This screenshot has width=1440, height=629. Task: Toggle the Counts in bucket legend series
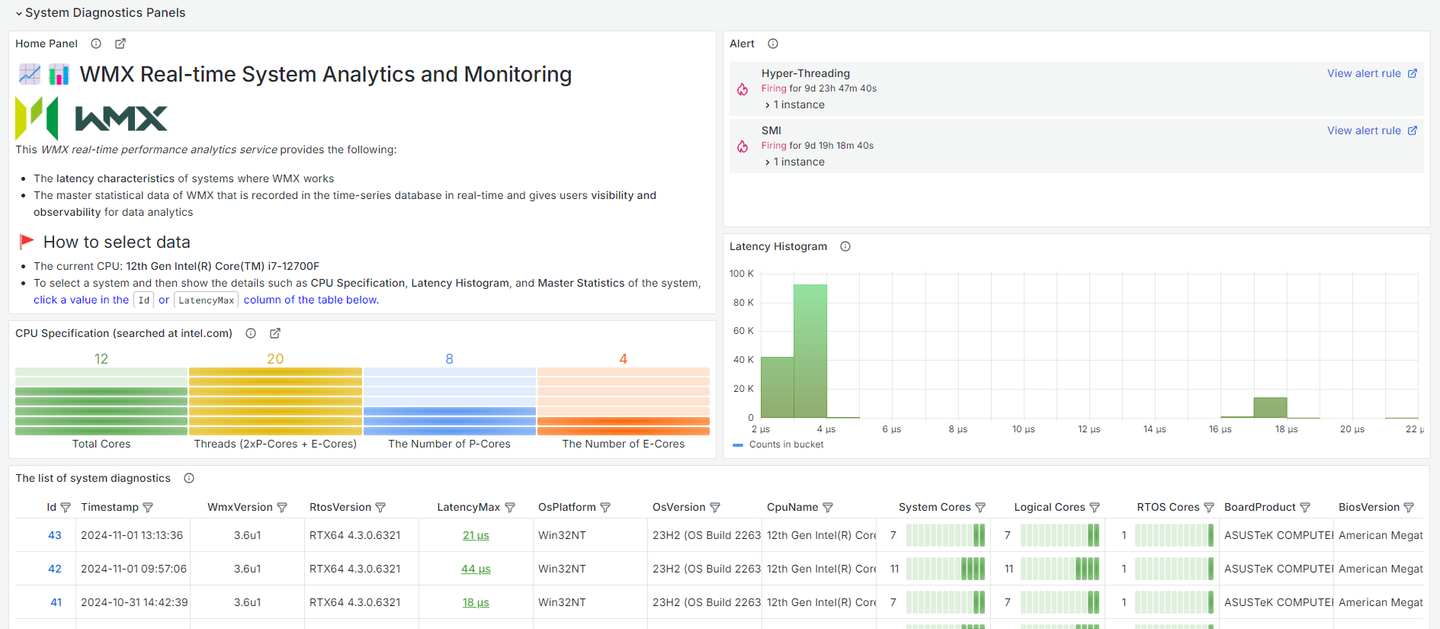[786, 445]
